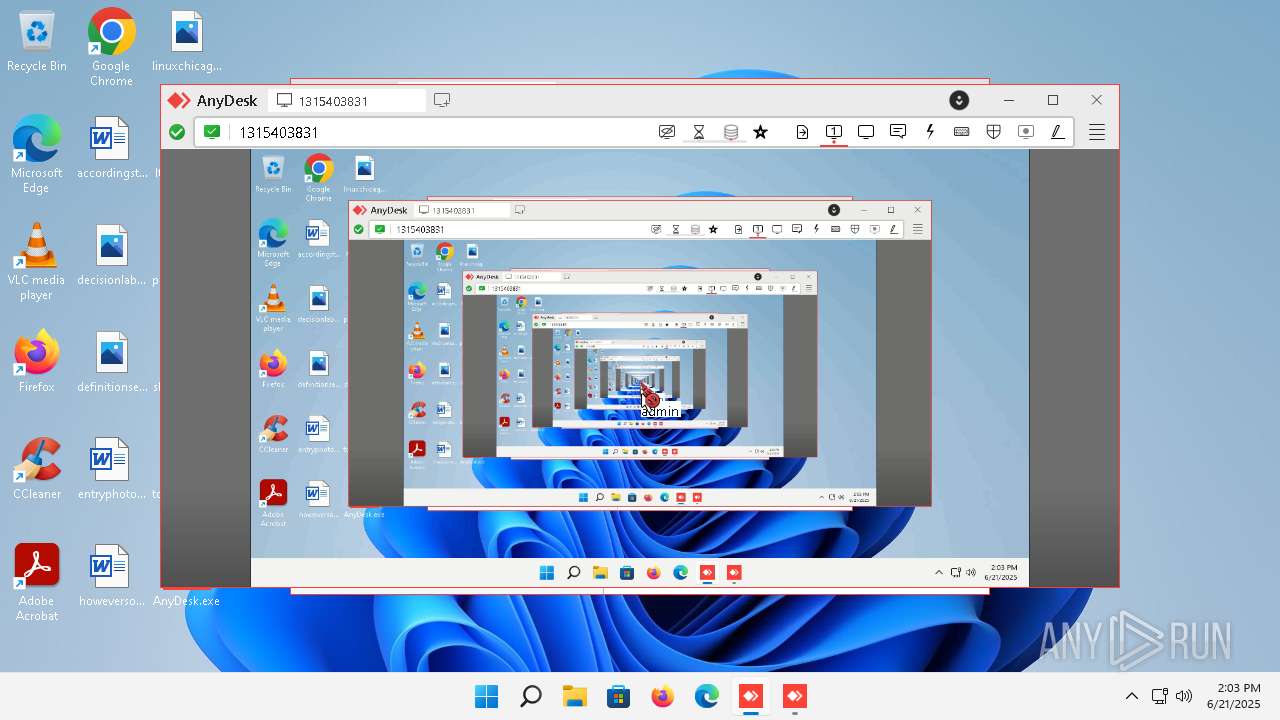Toggle privacy mode icon in AnyDesk toolbar
The width and height of the screenshot is (1280, 720).
click(667, 132)
